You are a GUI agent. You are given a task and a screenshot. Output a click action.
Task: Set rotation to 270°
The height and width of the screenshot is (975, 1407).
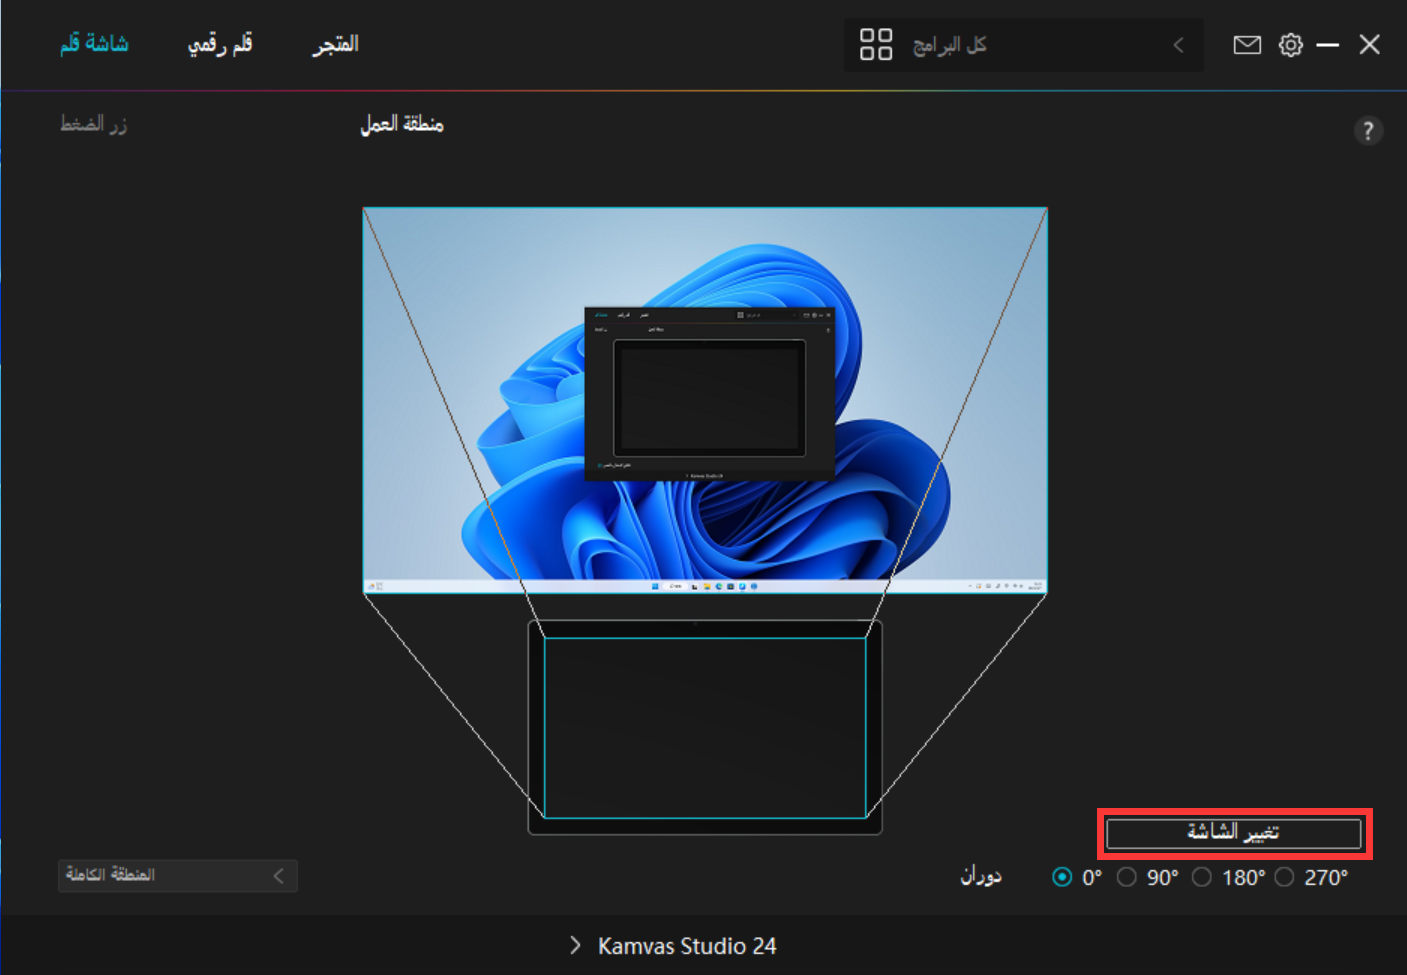(x=1285, y=877)
